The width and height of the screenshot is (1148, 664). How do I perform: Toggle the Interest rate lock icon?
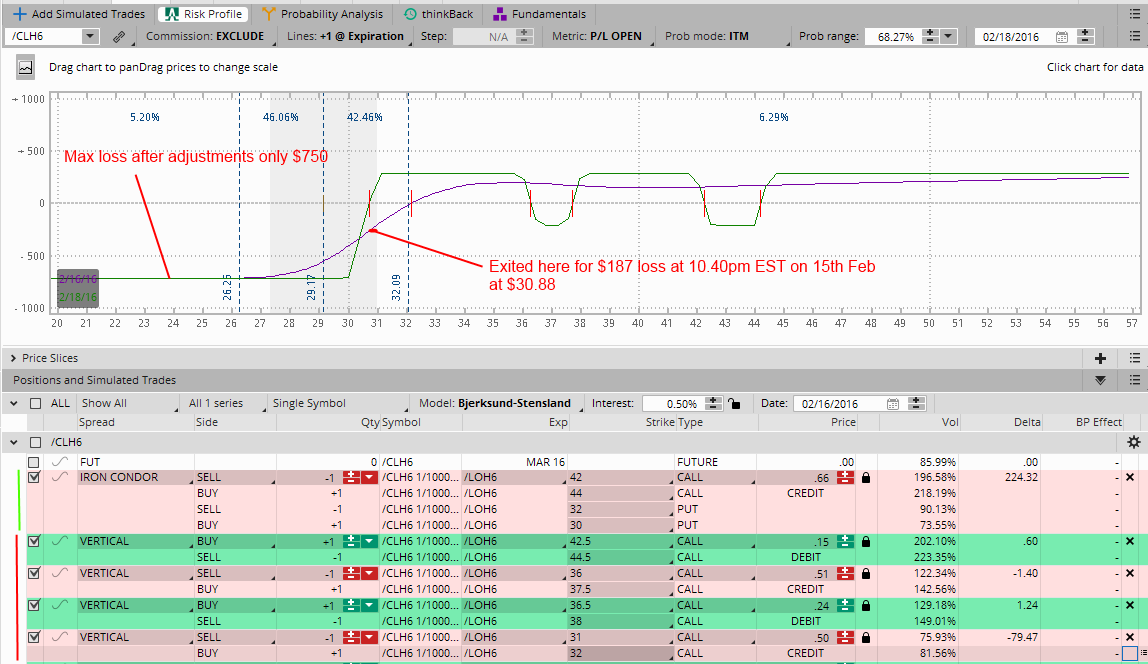point(734,403)
